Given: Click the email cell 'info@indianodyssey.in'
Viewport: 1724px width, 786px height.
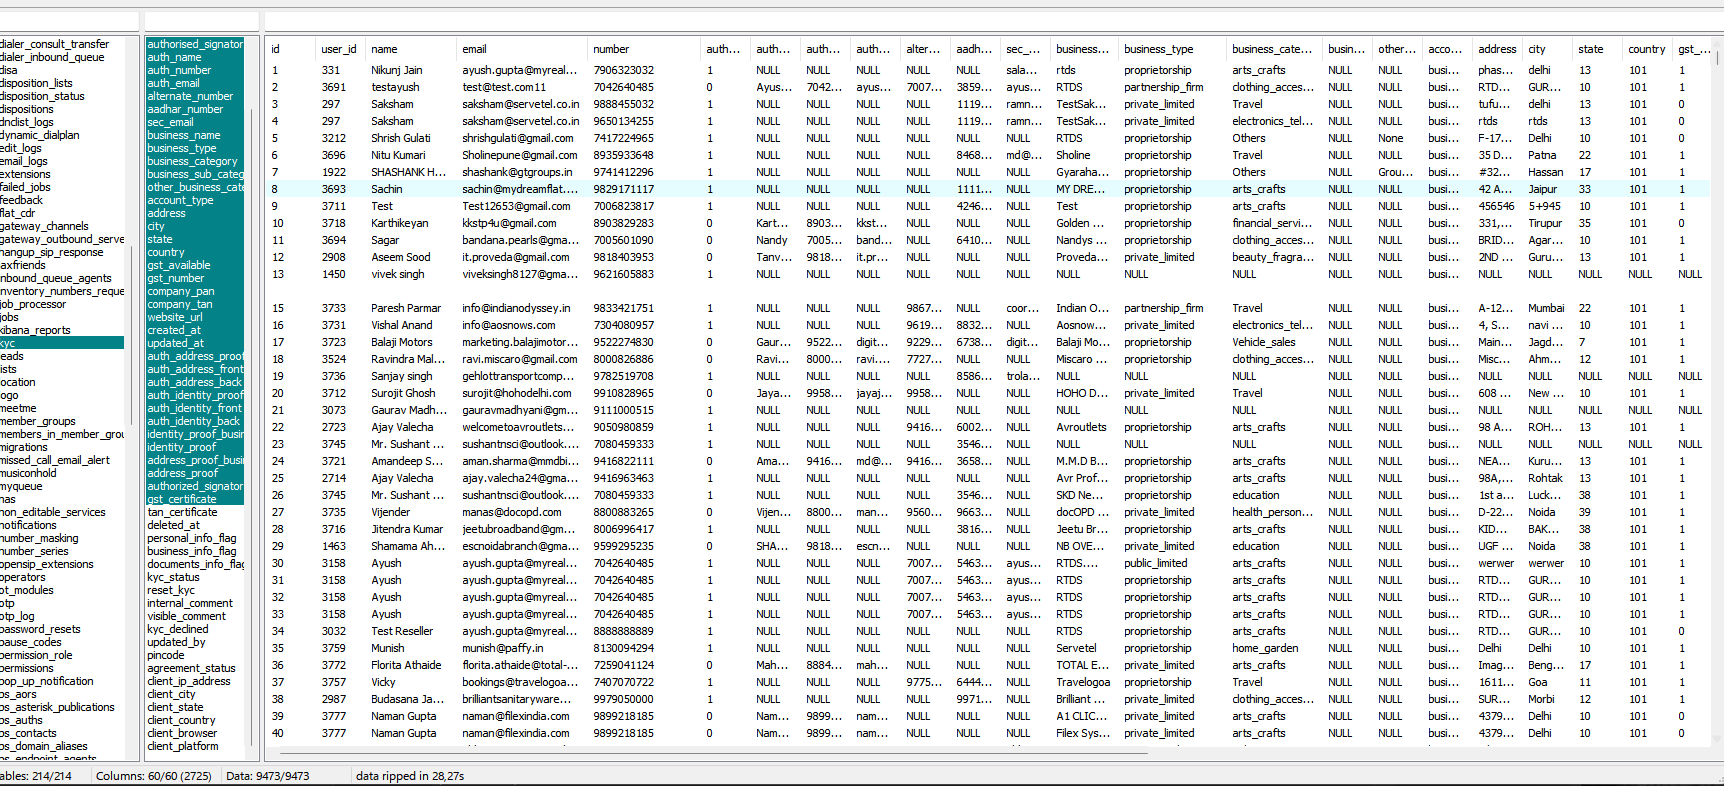Looking at the screenshot, I should click(x=516, y=308).
